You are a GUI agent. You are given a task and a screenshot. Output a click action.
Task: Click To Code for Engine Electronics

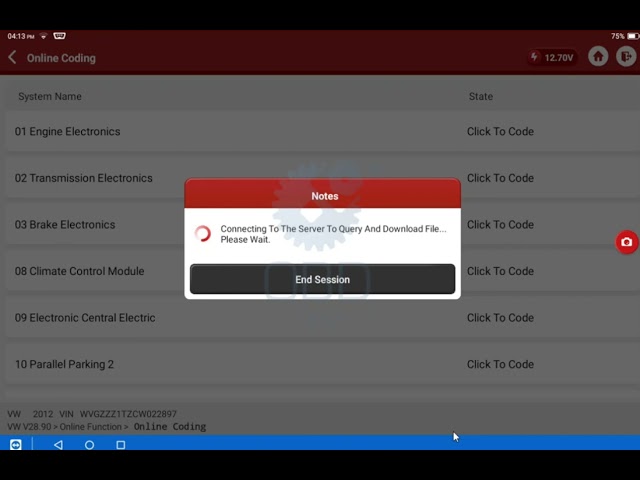click(500, 131)
